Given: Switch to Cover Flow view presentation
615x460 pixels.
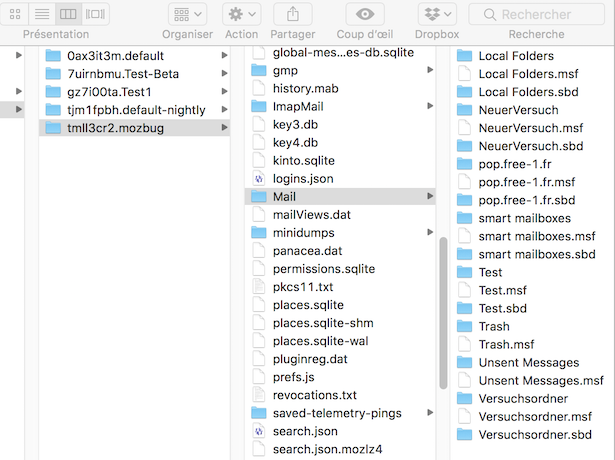Looking at the screenshot, I should [x=95, y=14].
